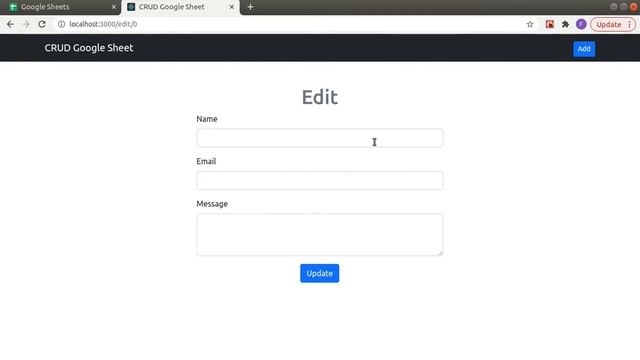Close the CRUD Google Sheet tab

pos(231,7)
